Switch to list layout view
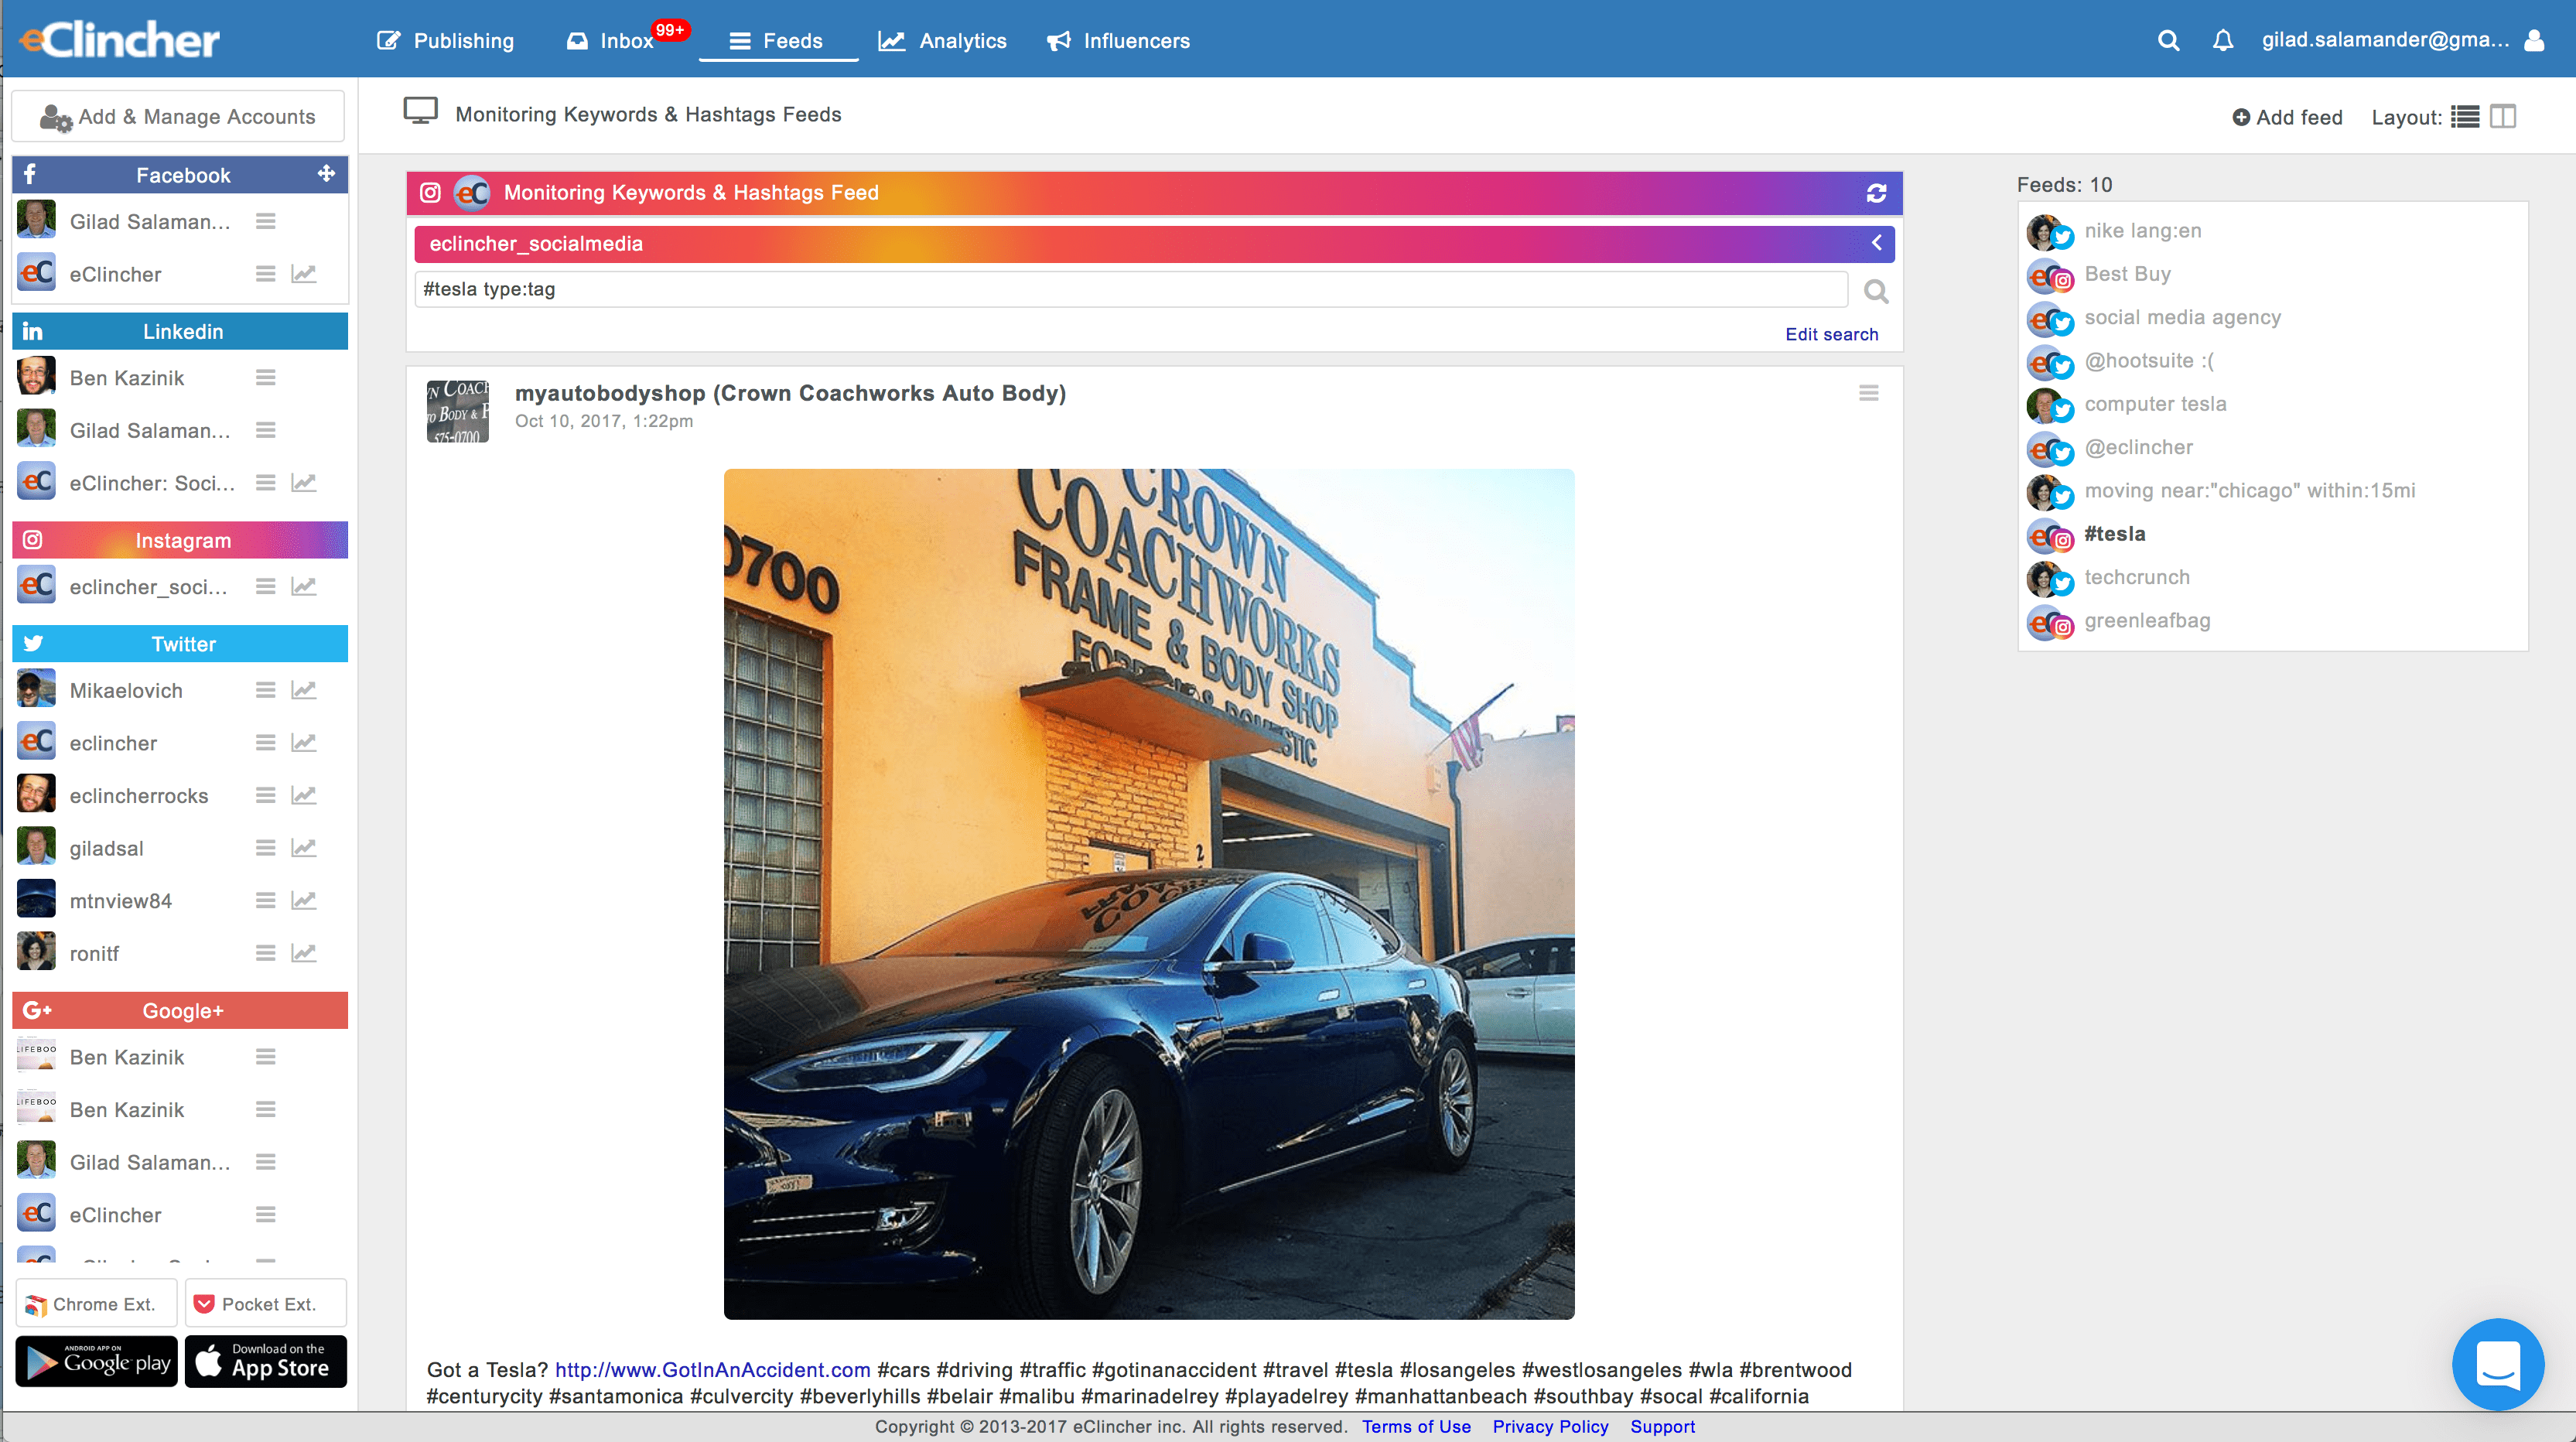Screen dimensions: 2576x1442 tap(2465, 117)
